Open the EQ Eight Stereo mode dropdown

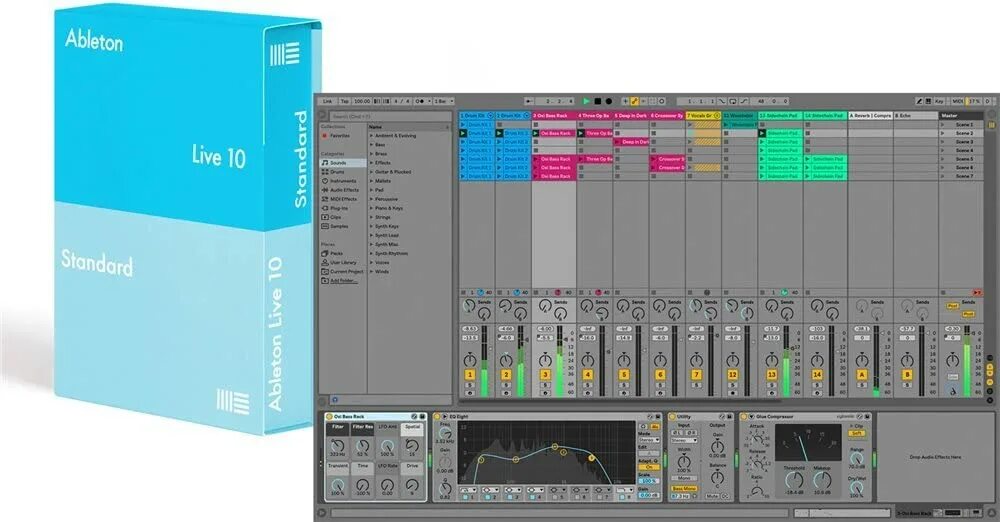649,440
